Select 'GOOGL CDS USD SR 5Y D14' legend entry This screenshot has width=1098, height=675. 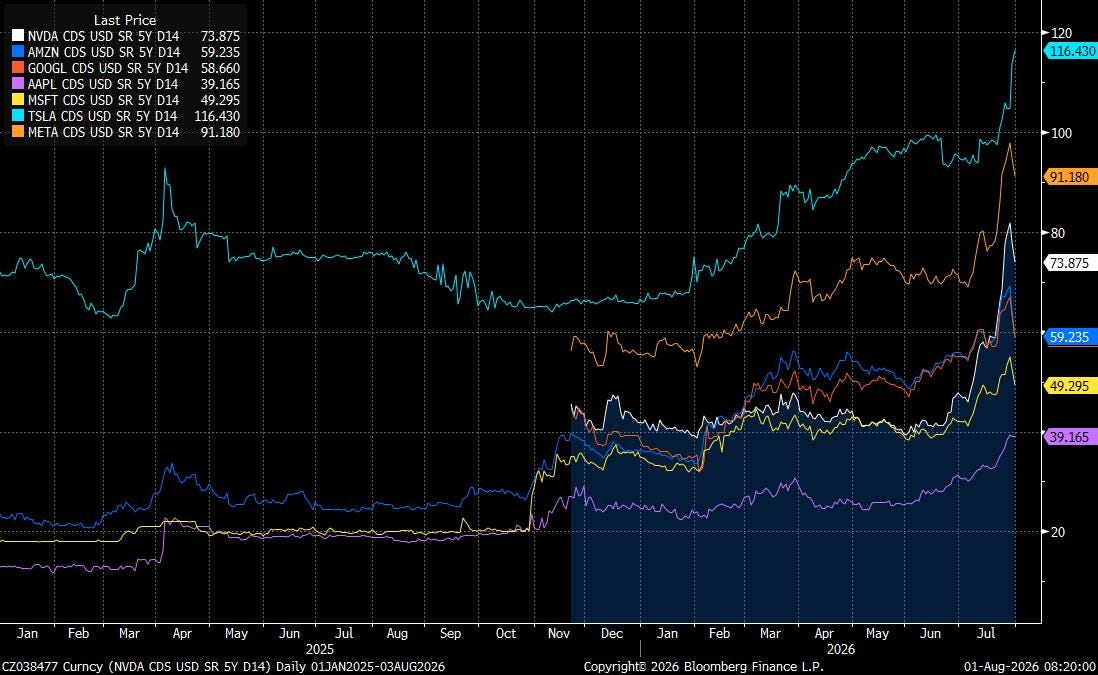pyautogui.click(x=108, y=68)
